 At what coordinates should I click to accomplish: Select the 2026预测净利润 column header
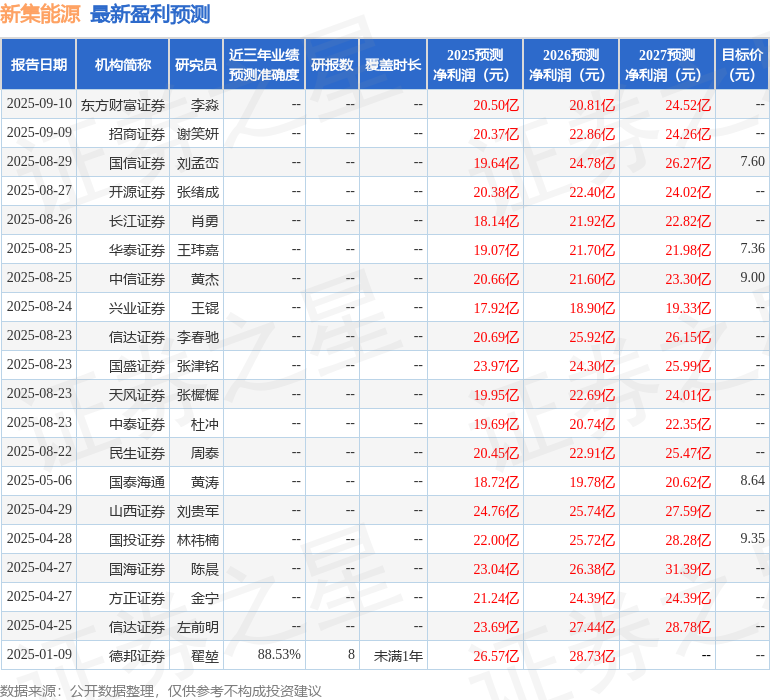click(570, 65)
